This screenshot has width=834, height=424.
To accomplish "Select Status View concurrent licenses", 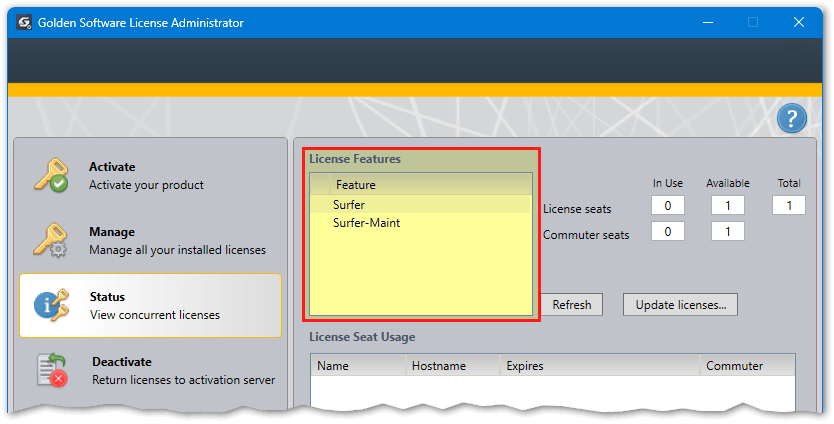I will [x=151, y=305].
